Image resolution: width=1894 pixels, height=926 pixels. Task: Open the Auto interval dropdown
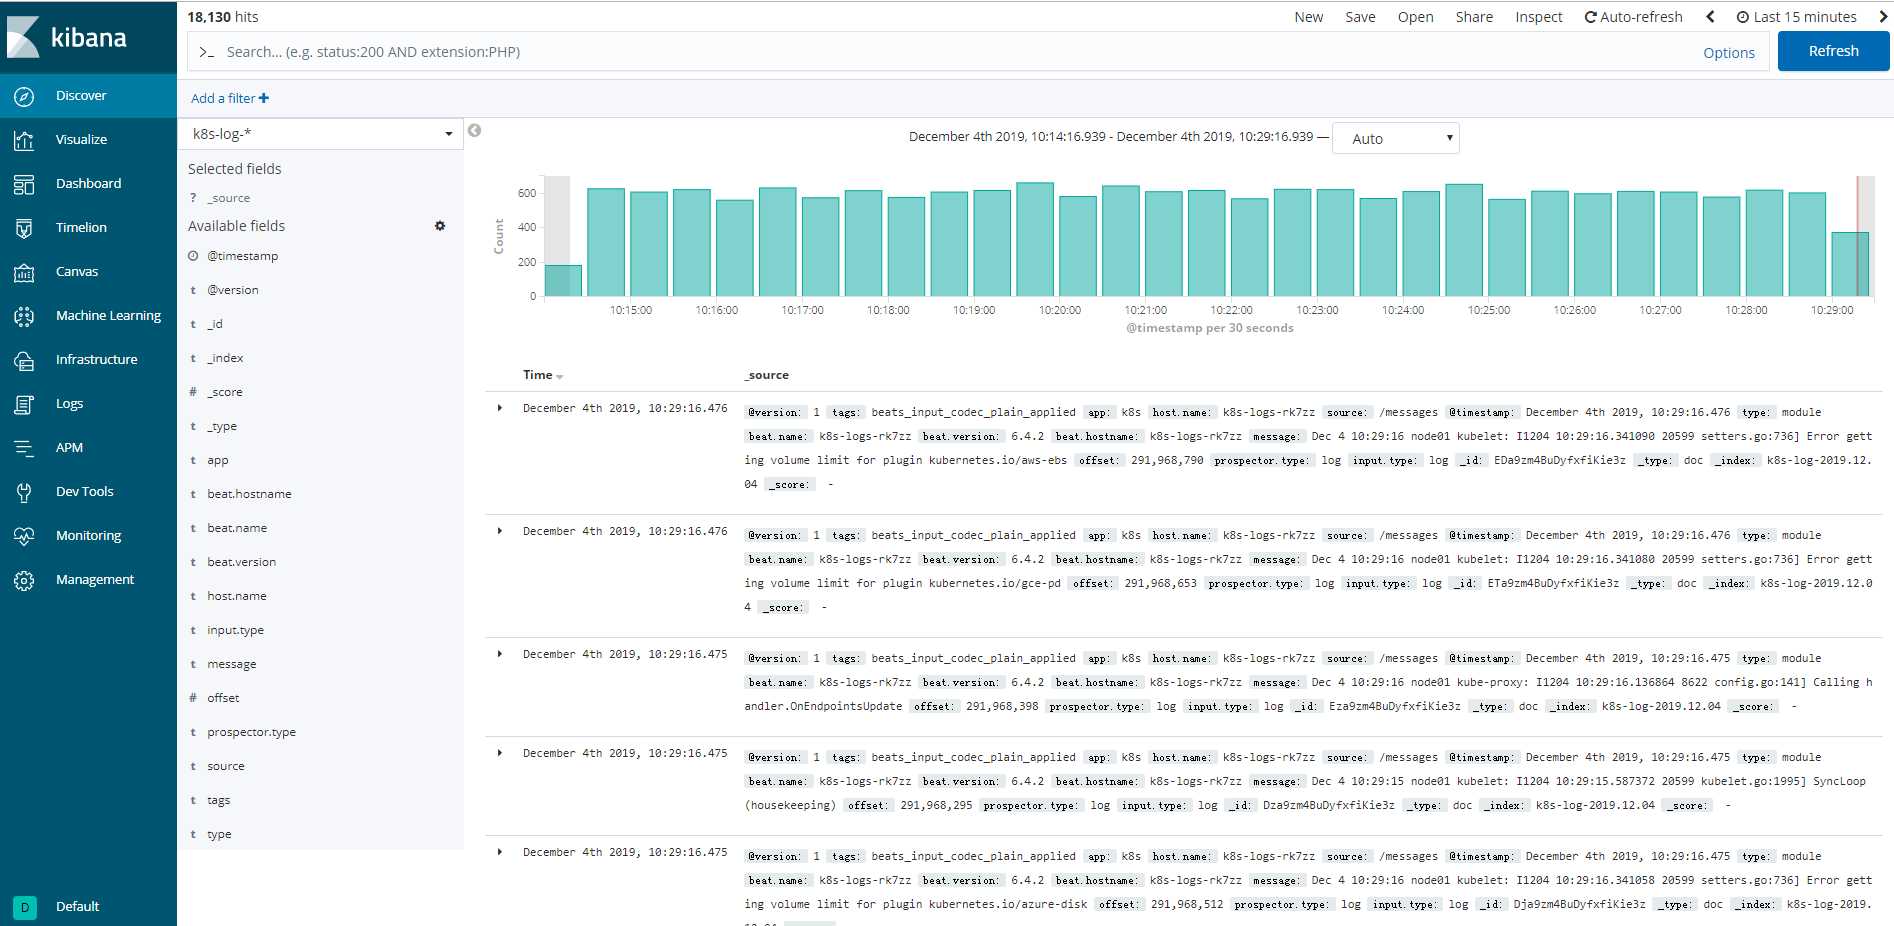click(1396, 139)
